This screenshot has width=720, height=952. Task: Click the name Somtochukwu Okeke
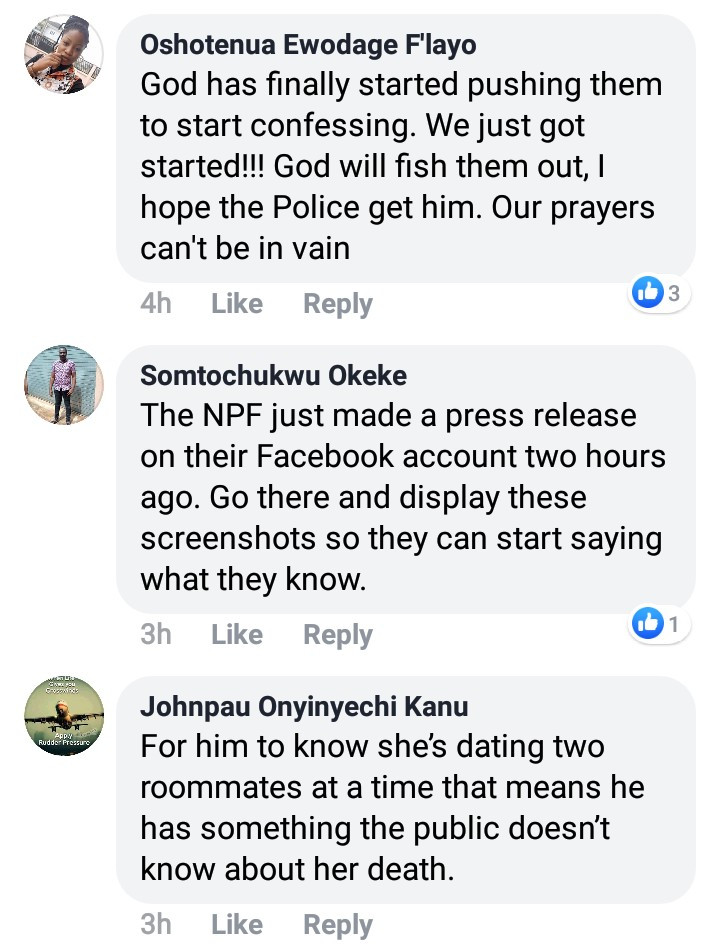click(274, 376)
